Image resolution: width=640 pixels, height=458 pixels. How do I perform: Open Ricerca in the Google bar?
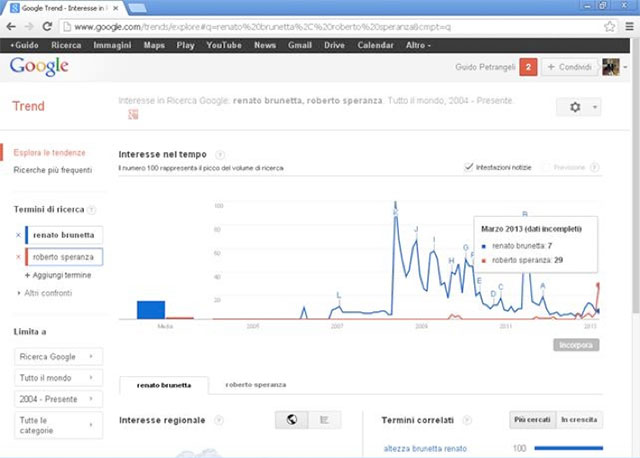coord(66,45)
